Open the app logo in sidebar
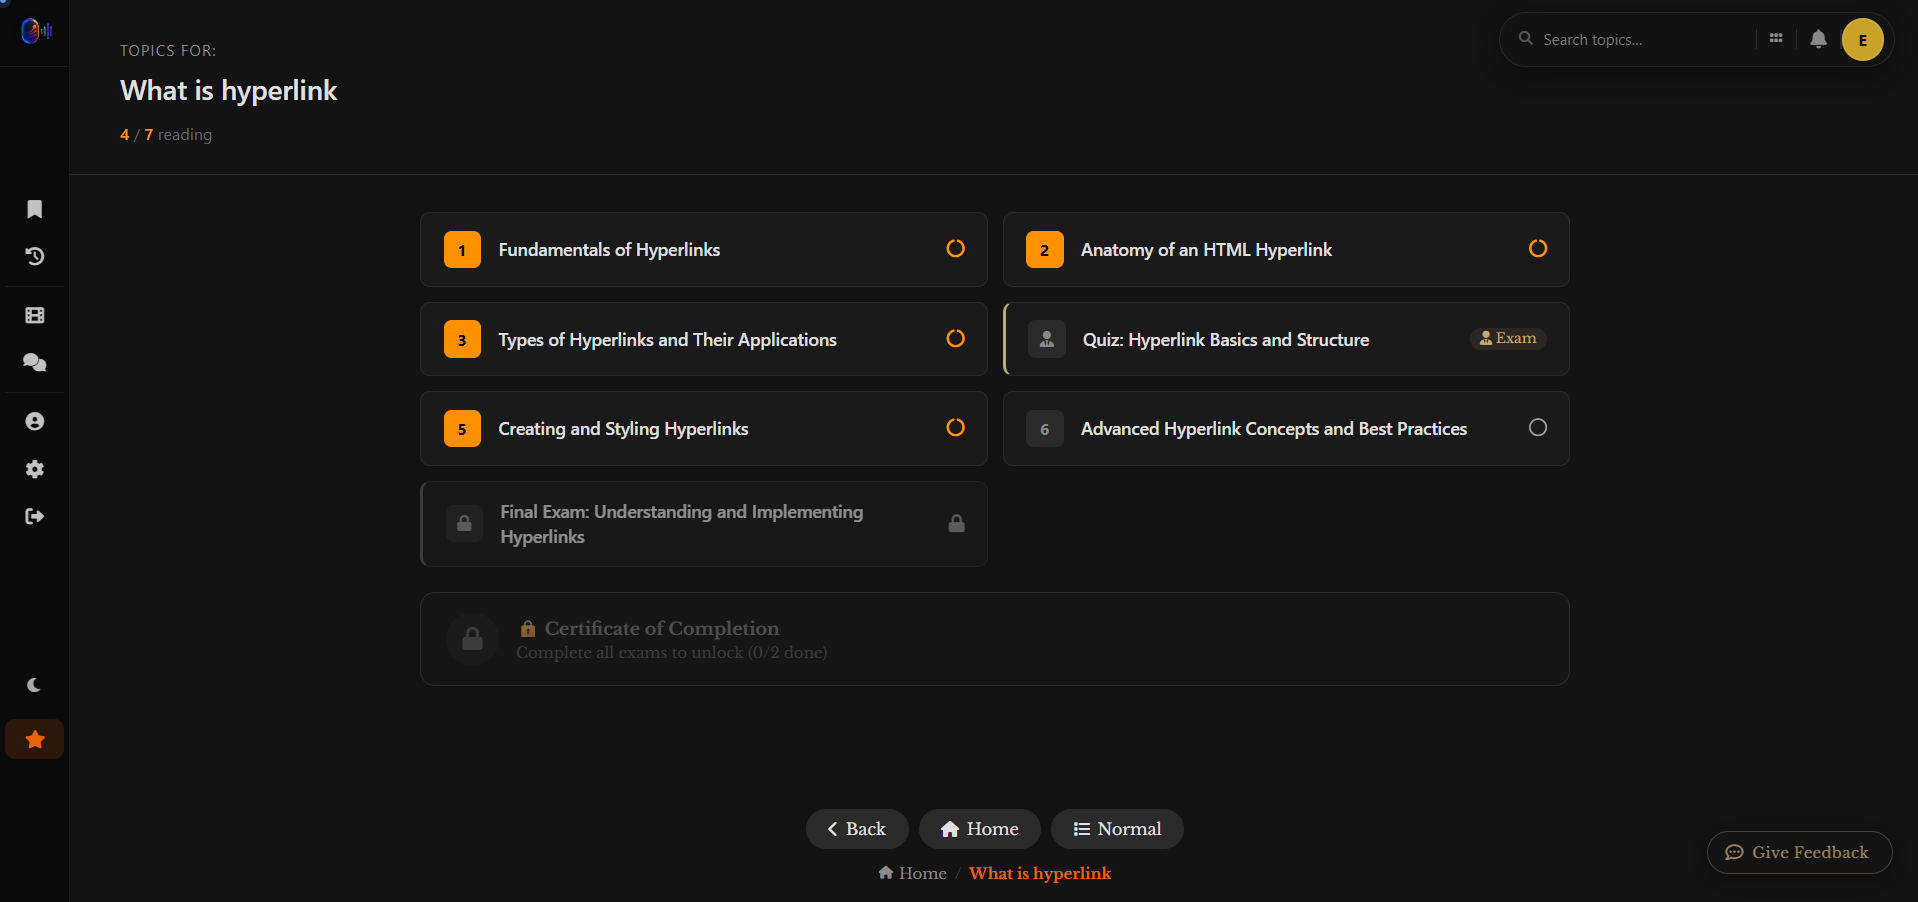This screenshot has width=1918, height=902. (x=36, y=32)
